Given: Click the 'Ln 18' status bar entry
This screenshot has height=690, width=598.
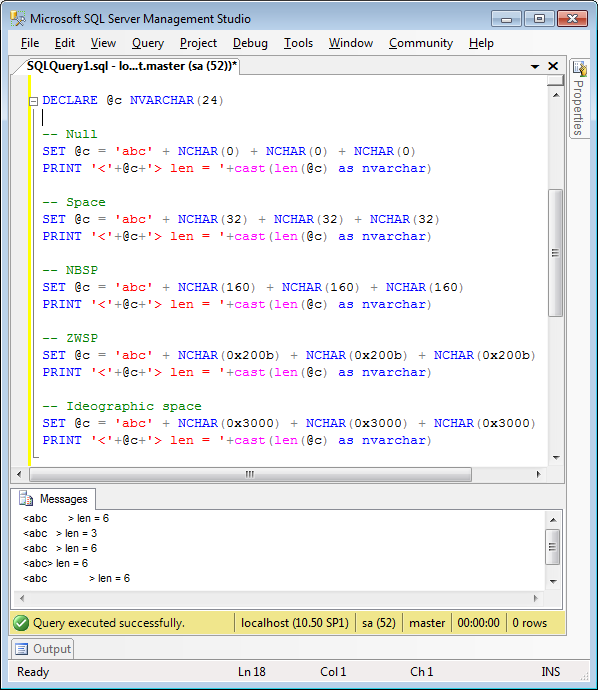Looking at the screenshot, I should [252, 672].
